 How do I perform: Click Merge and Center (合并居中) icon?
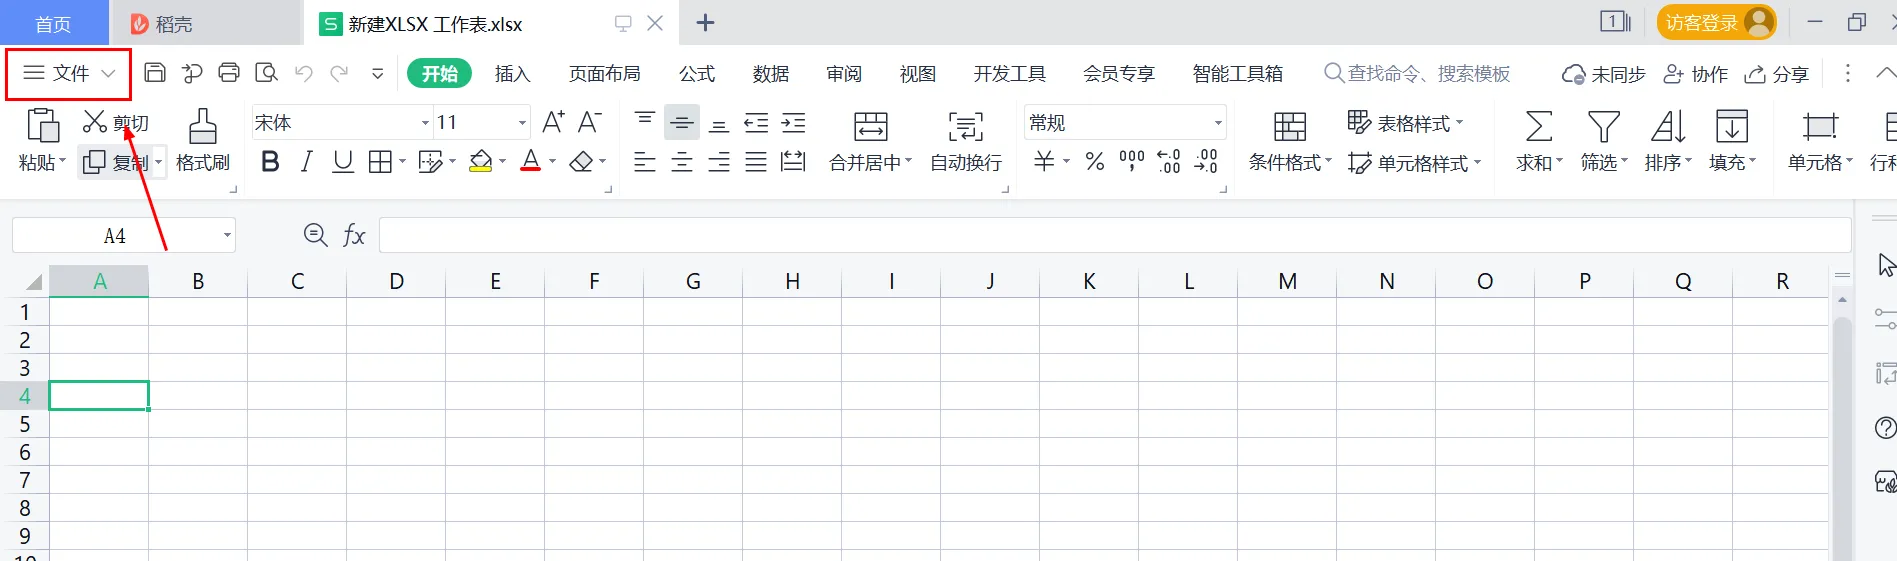pyautogui.click(x=871, y=126)
